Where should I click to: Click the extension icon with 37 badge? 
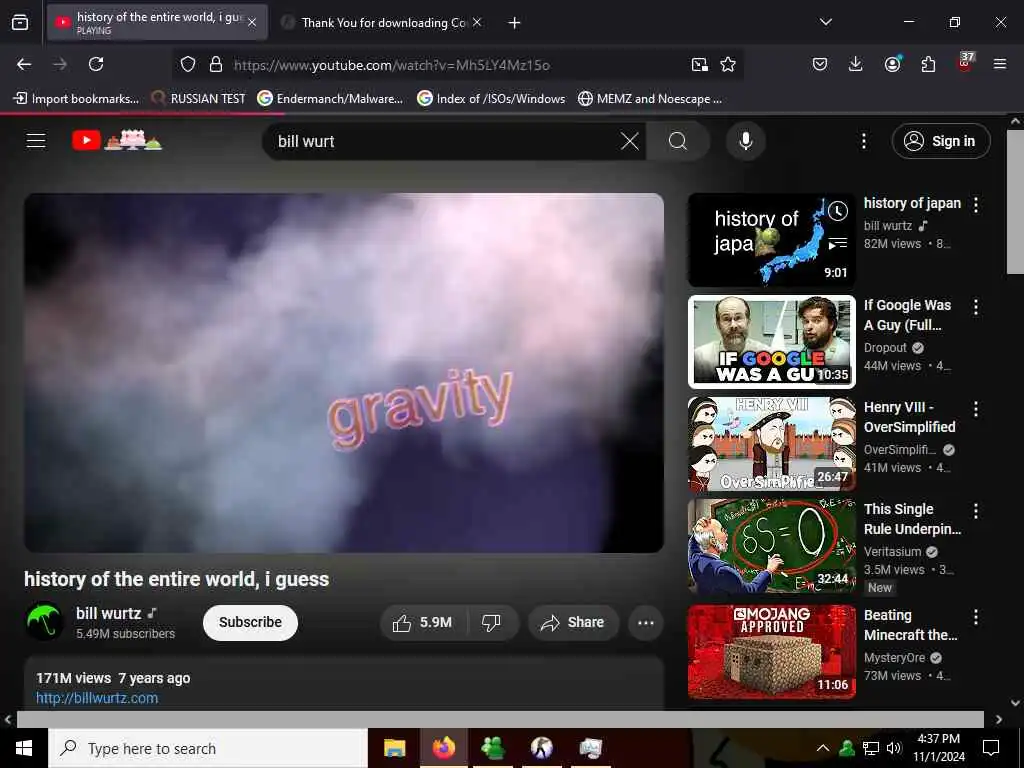965,63
